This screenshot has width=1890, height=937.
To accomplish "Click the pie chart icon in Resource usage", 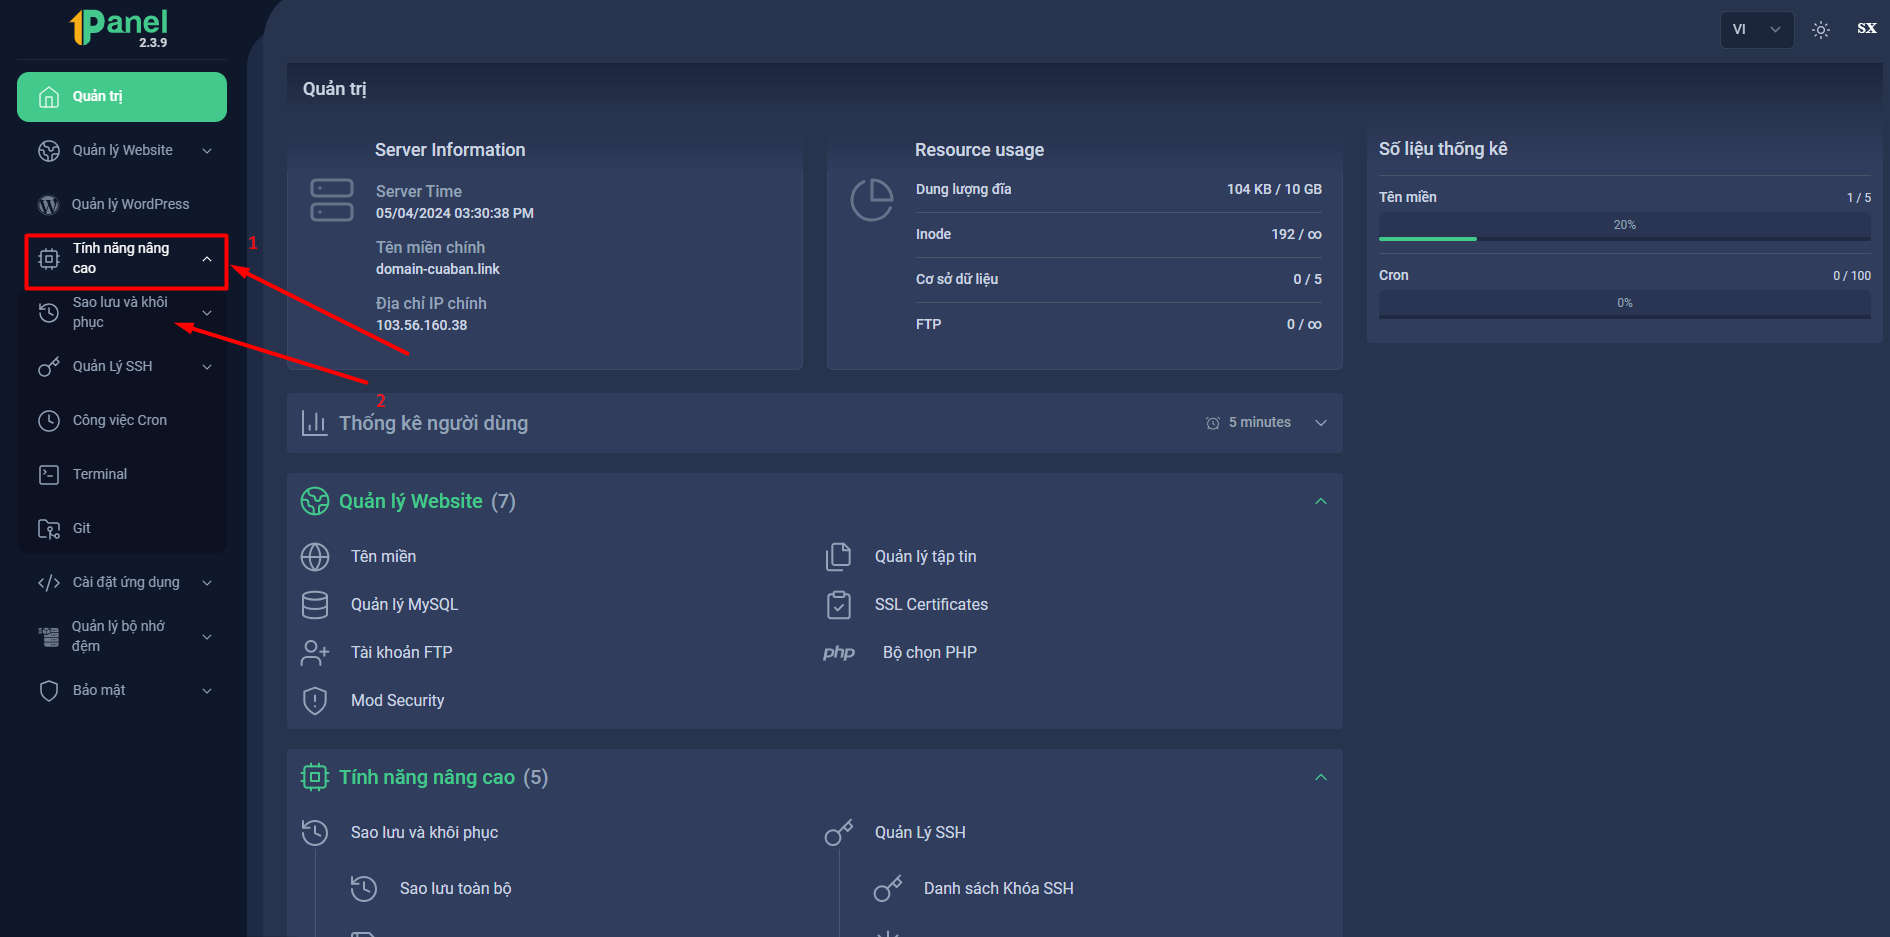I will tap(872, 200).
